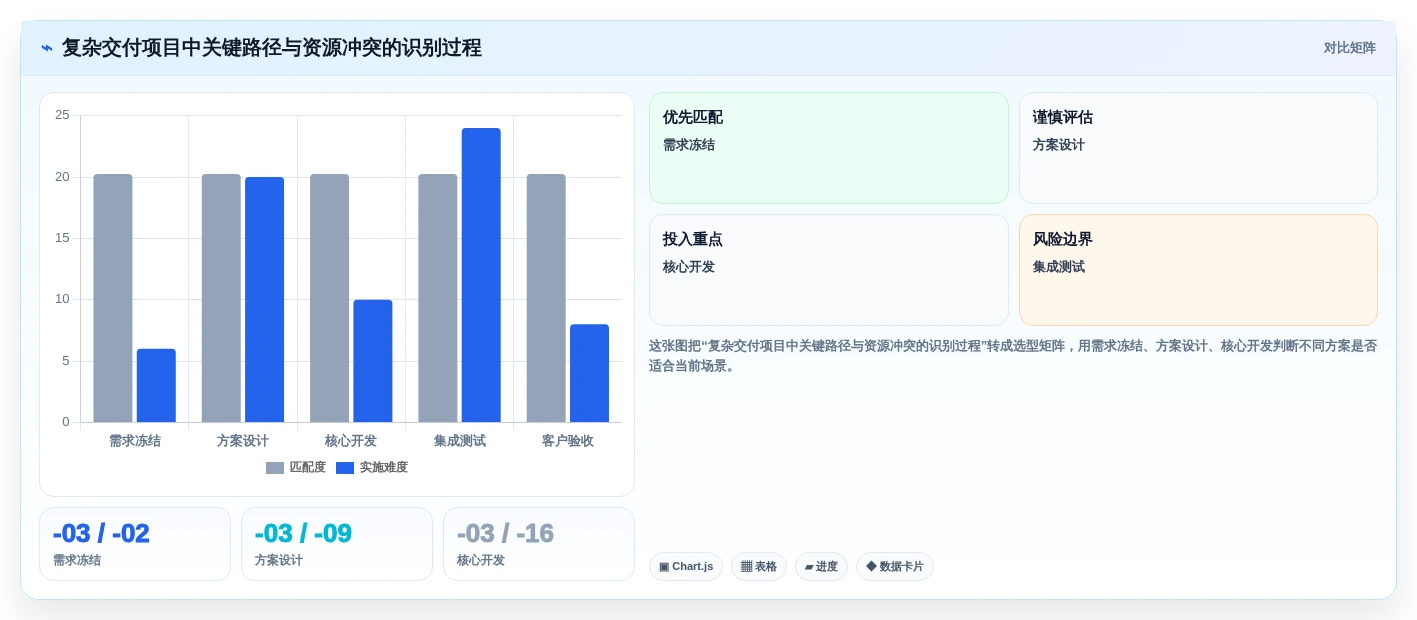This screenshot has height=620, width=1417.
Task: Click the 对比矩阵 label in header
Action: [1349, 48]
